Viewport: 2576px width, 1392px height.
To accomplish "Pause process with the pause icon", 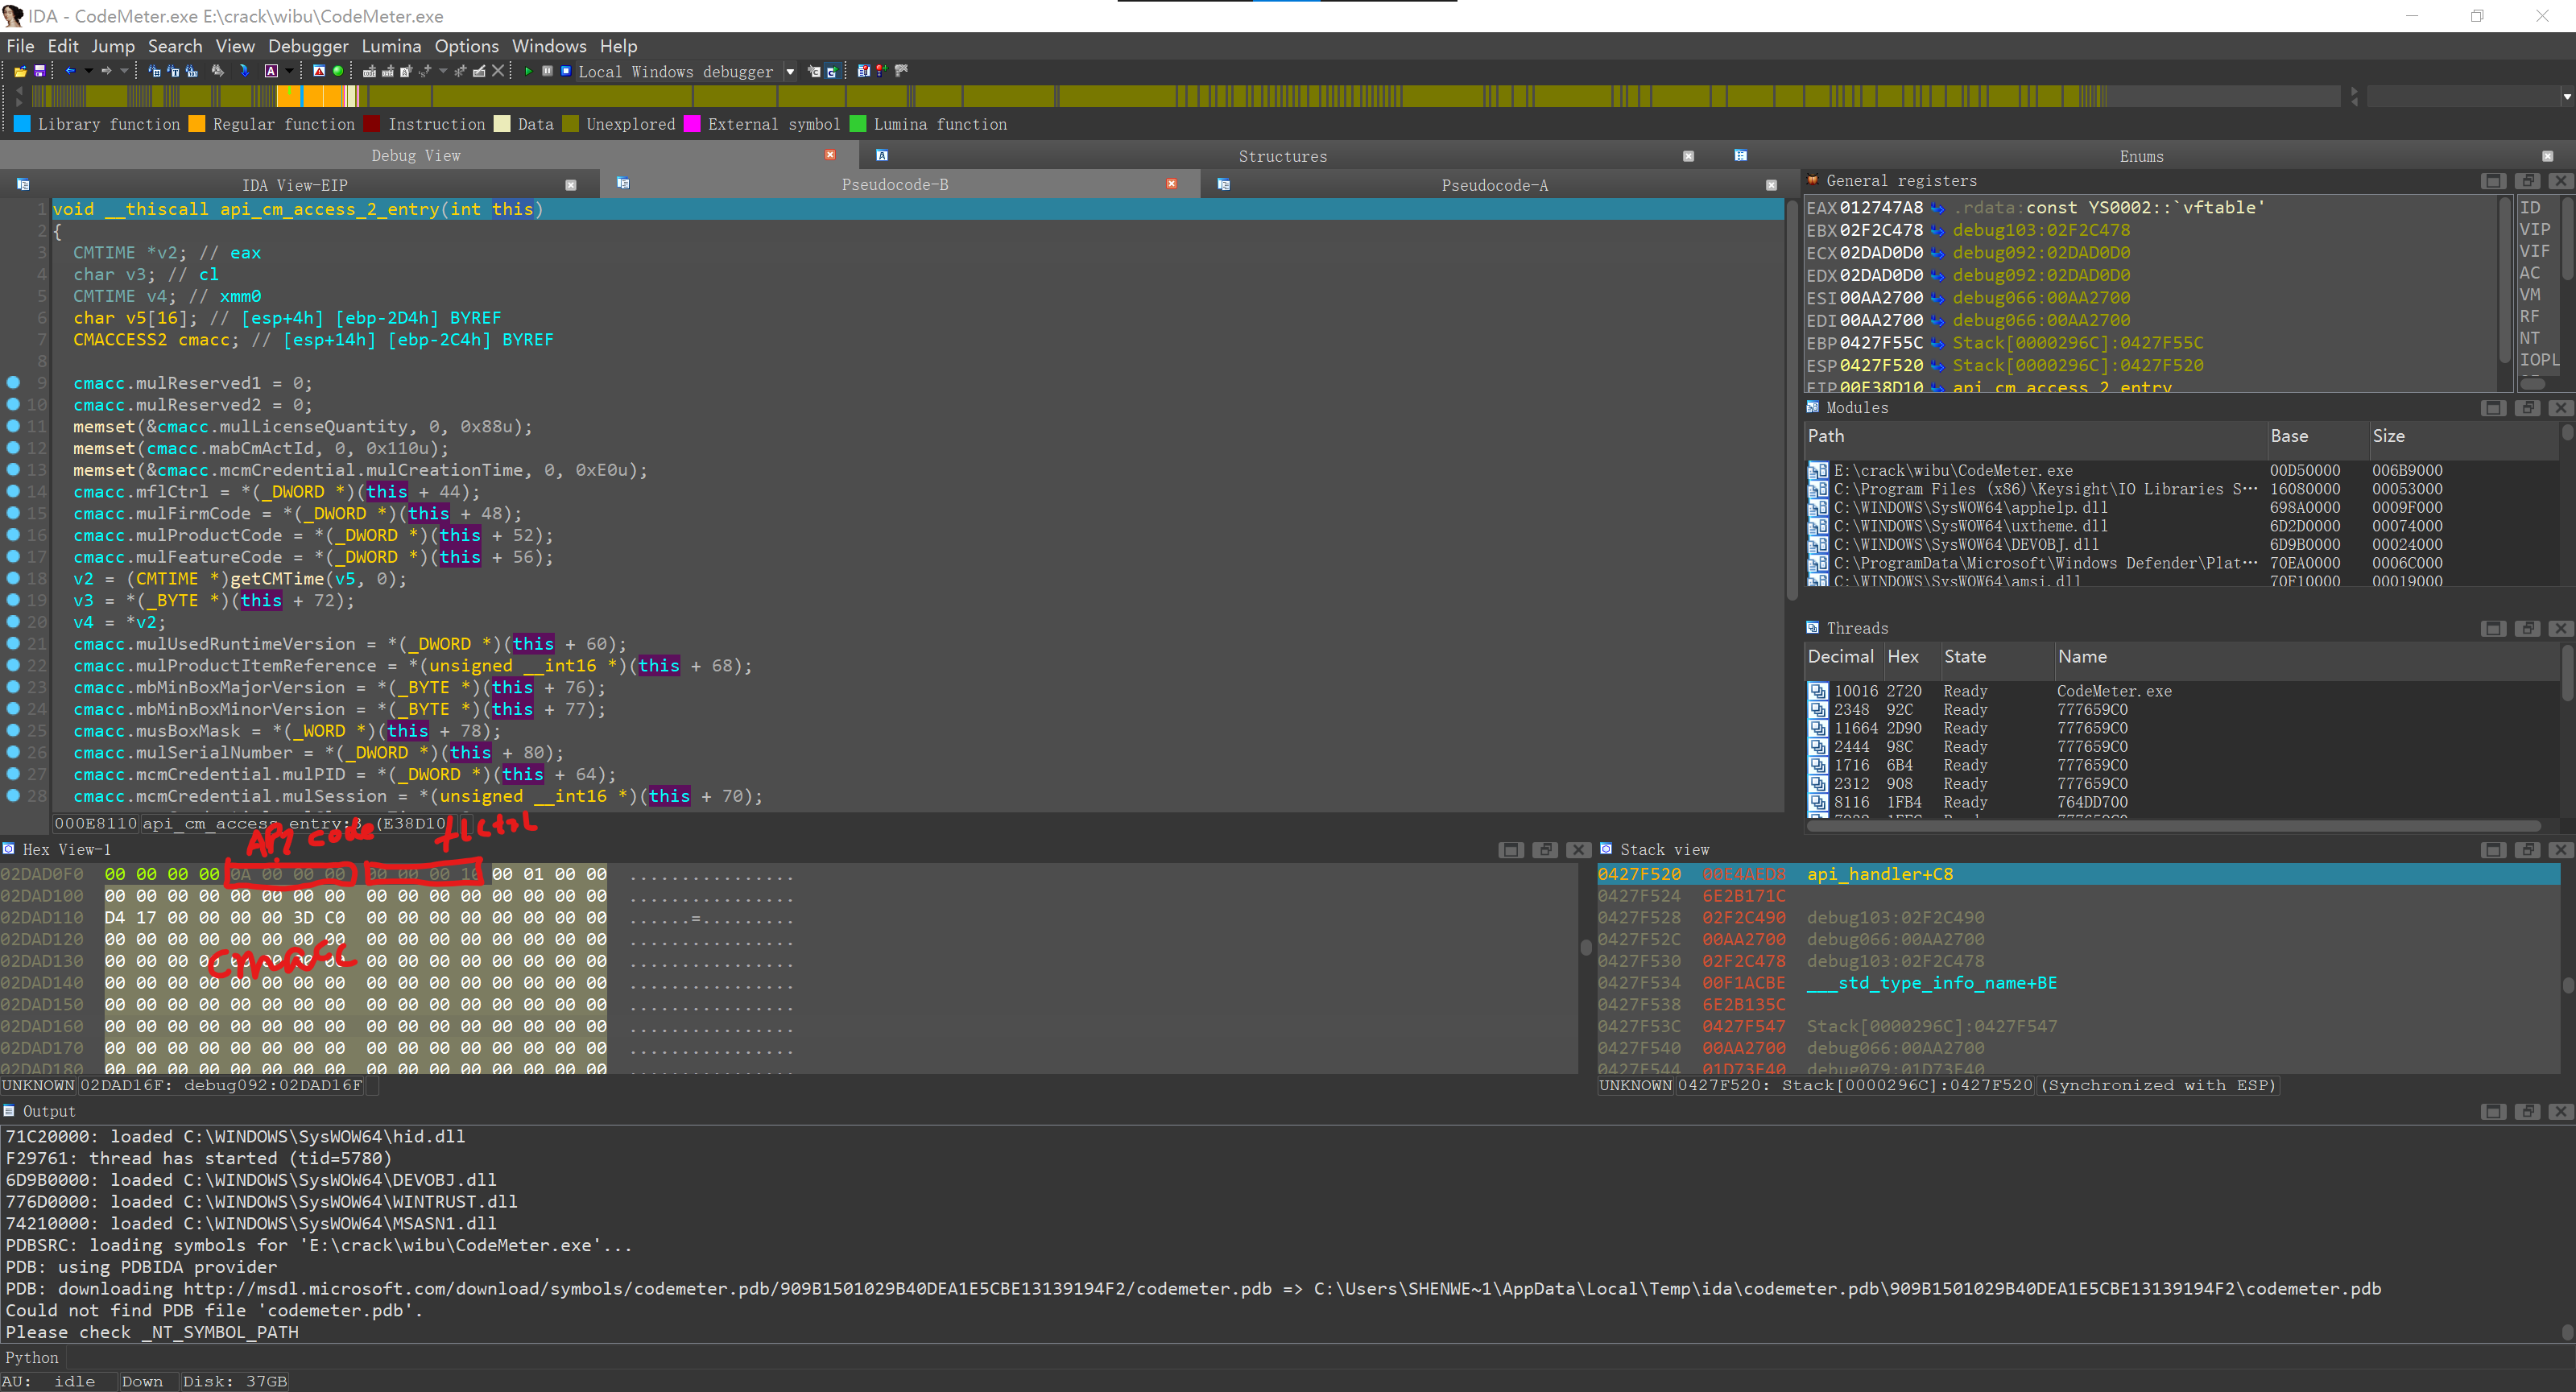I will 547,71.
